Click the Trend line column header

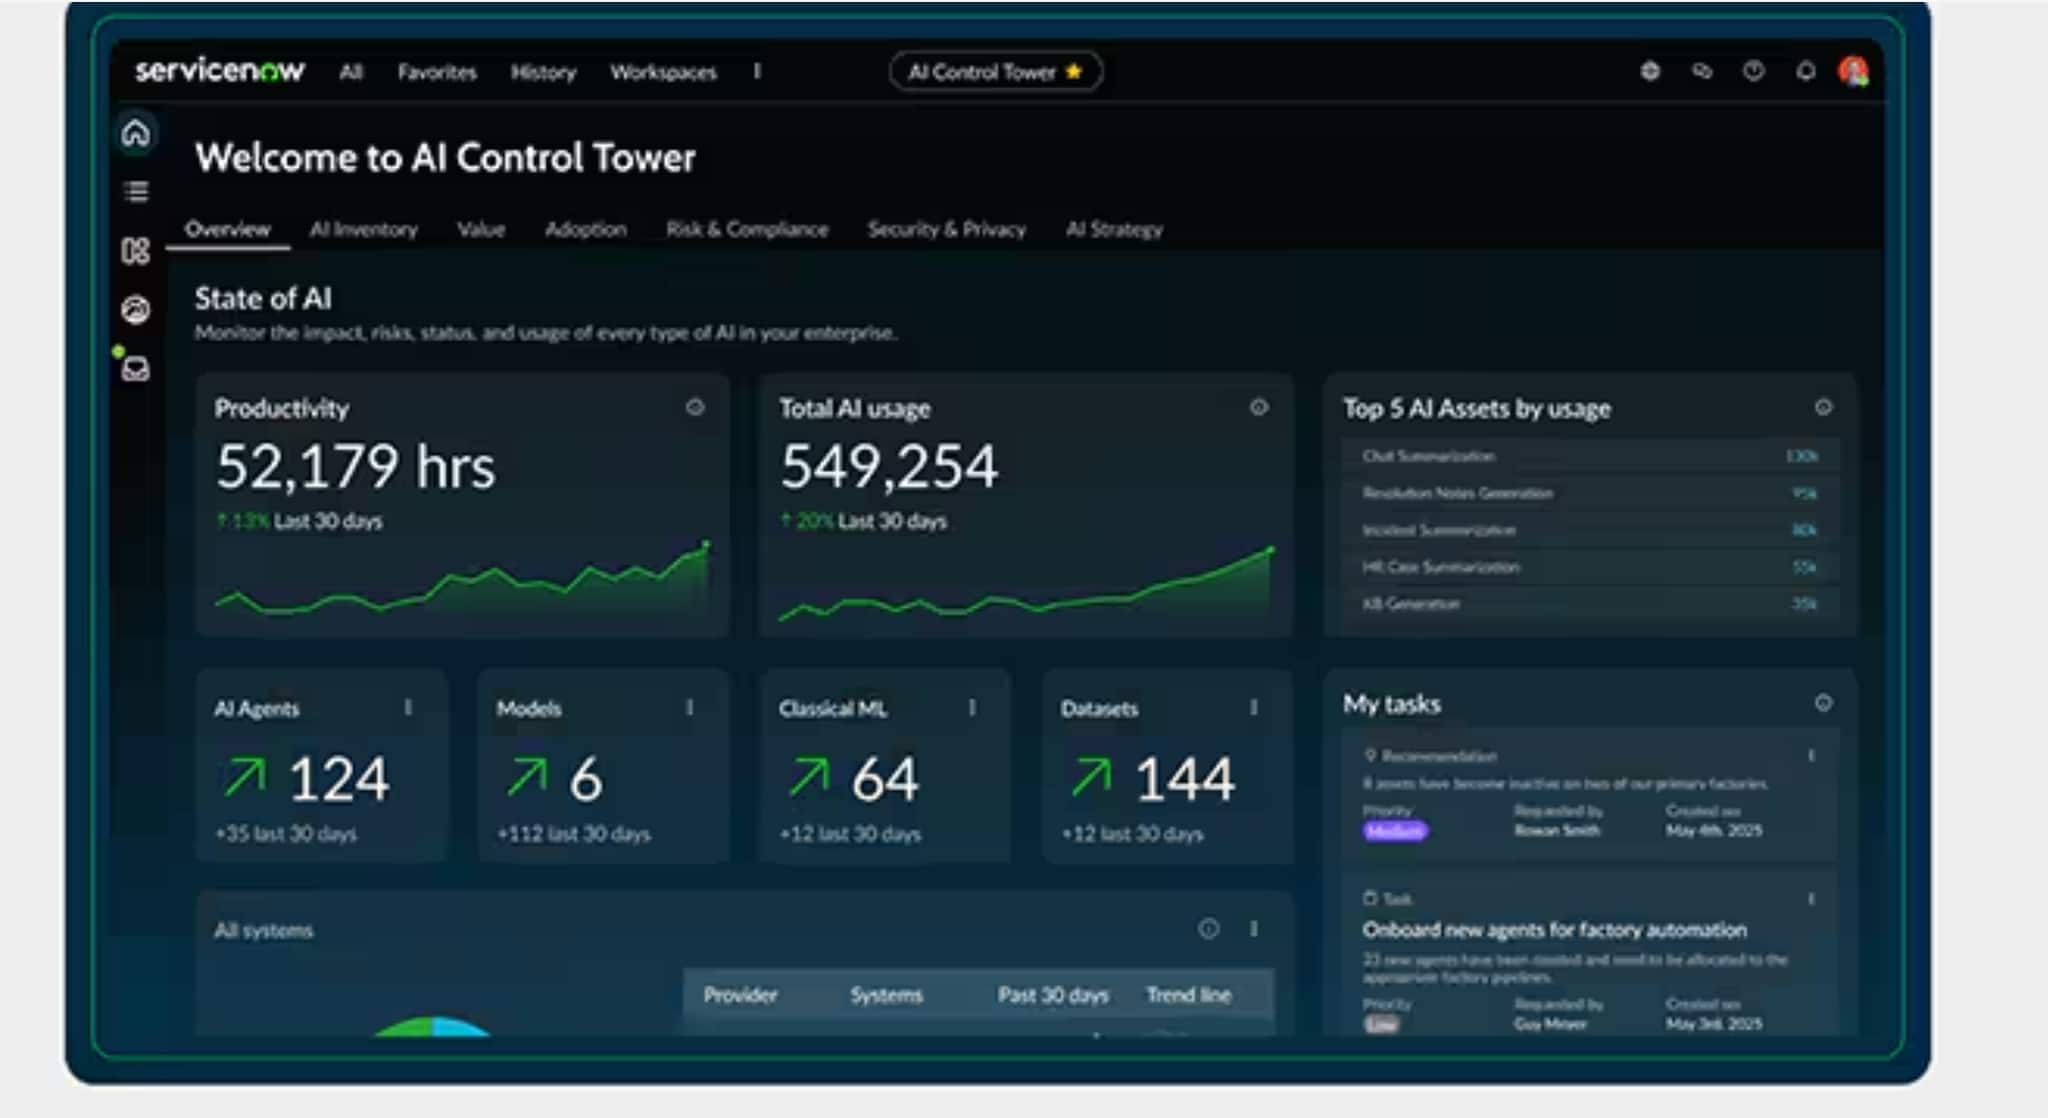pyautogui.click(x=1189, y=995)
